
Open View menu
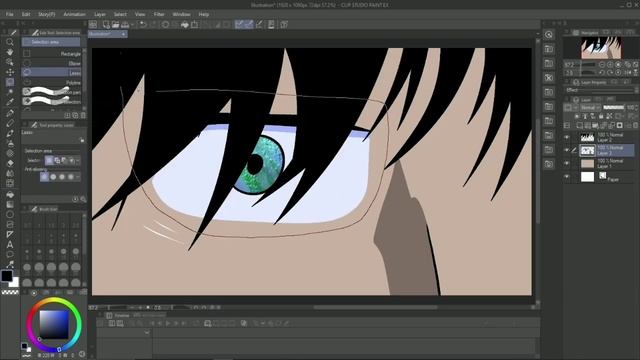pos(140,14)
